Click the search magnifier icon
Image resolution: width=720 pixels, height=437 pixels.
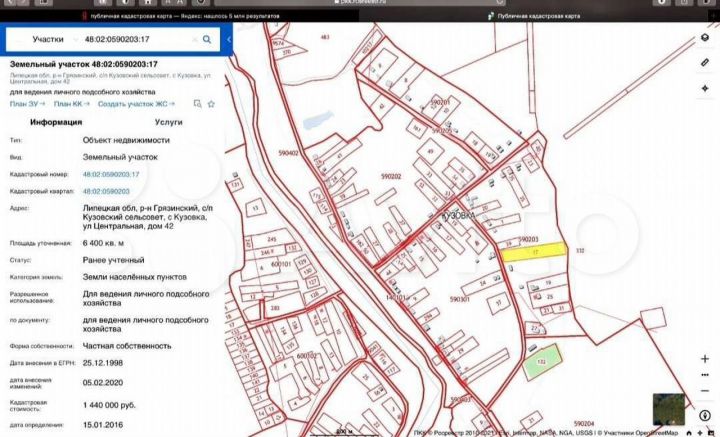click(207, 39)
